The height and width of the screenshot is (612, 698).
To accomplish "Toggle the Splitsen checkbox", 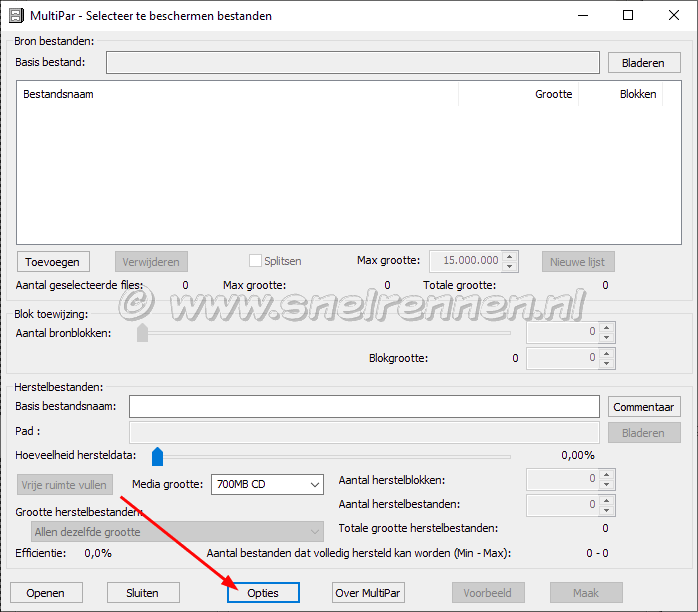I will pos(255,261).
